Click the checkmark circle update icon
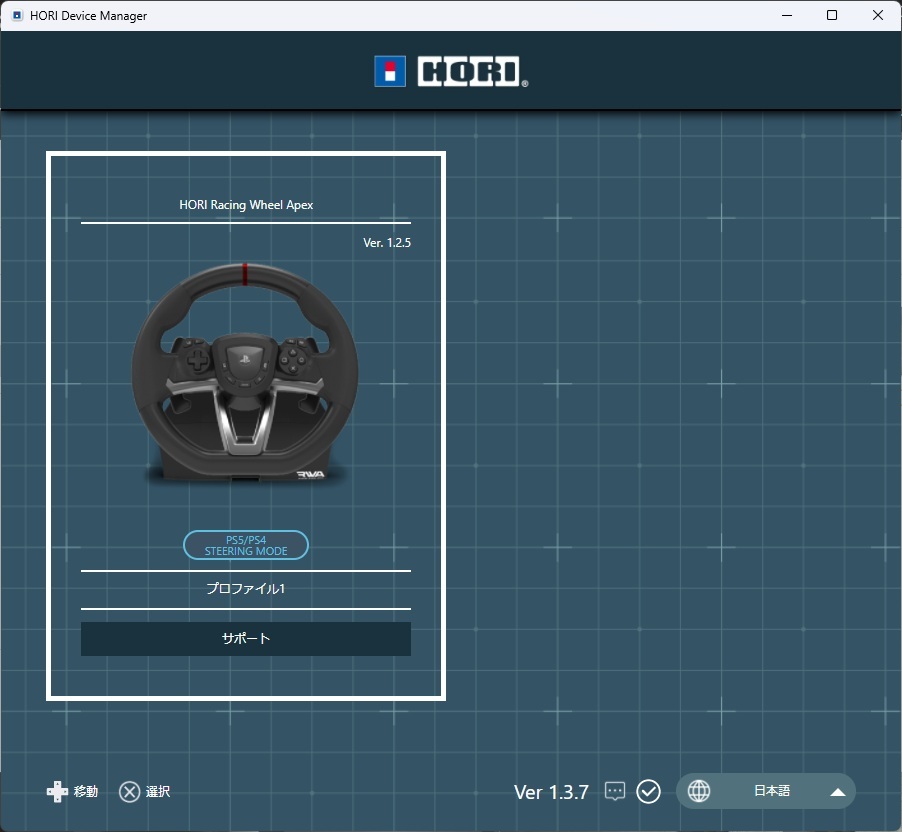 coord(648,791)
